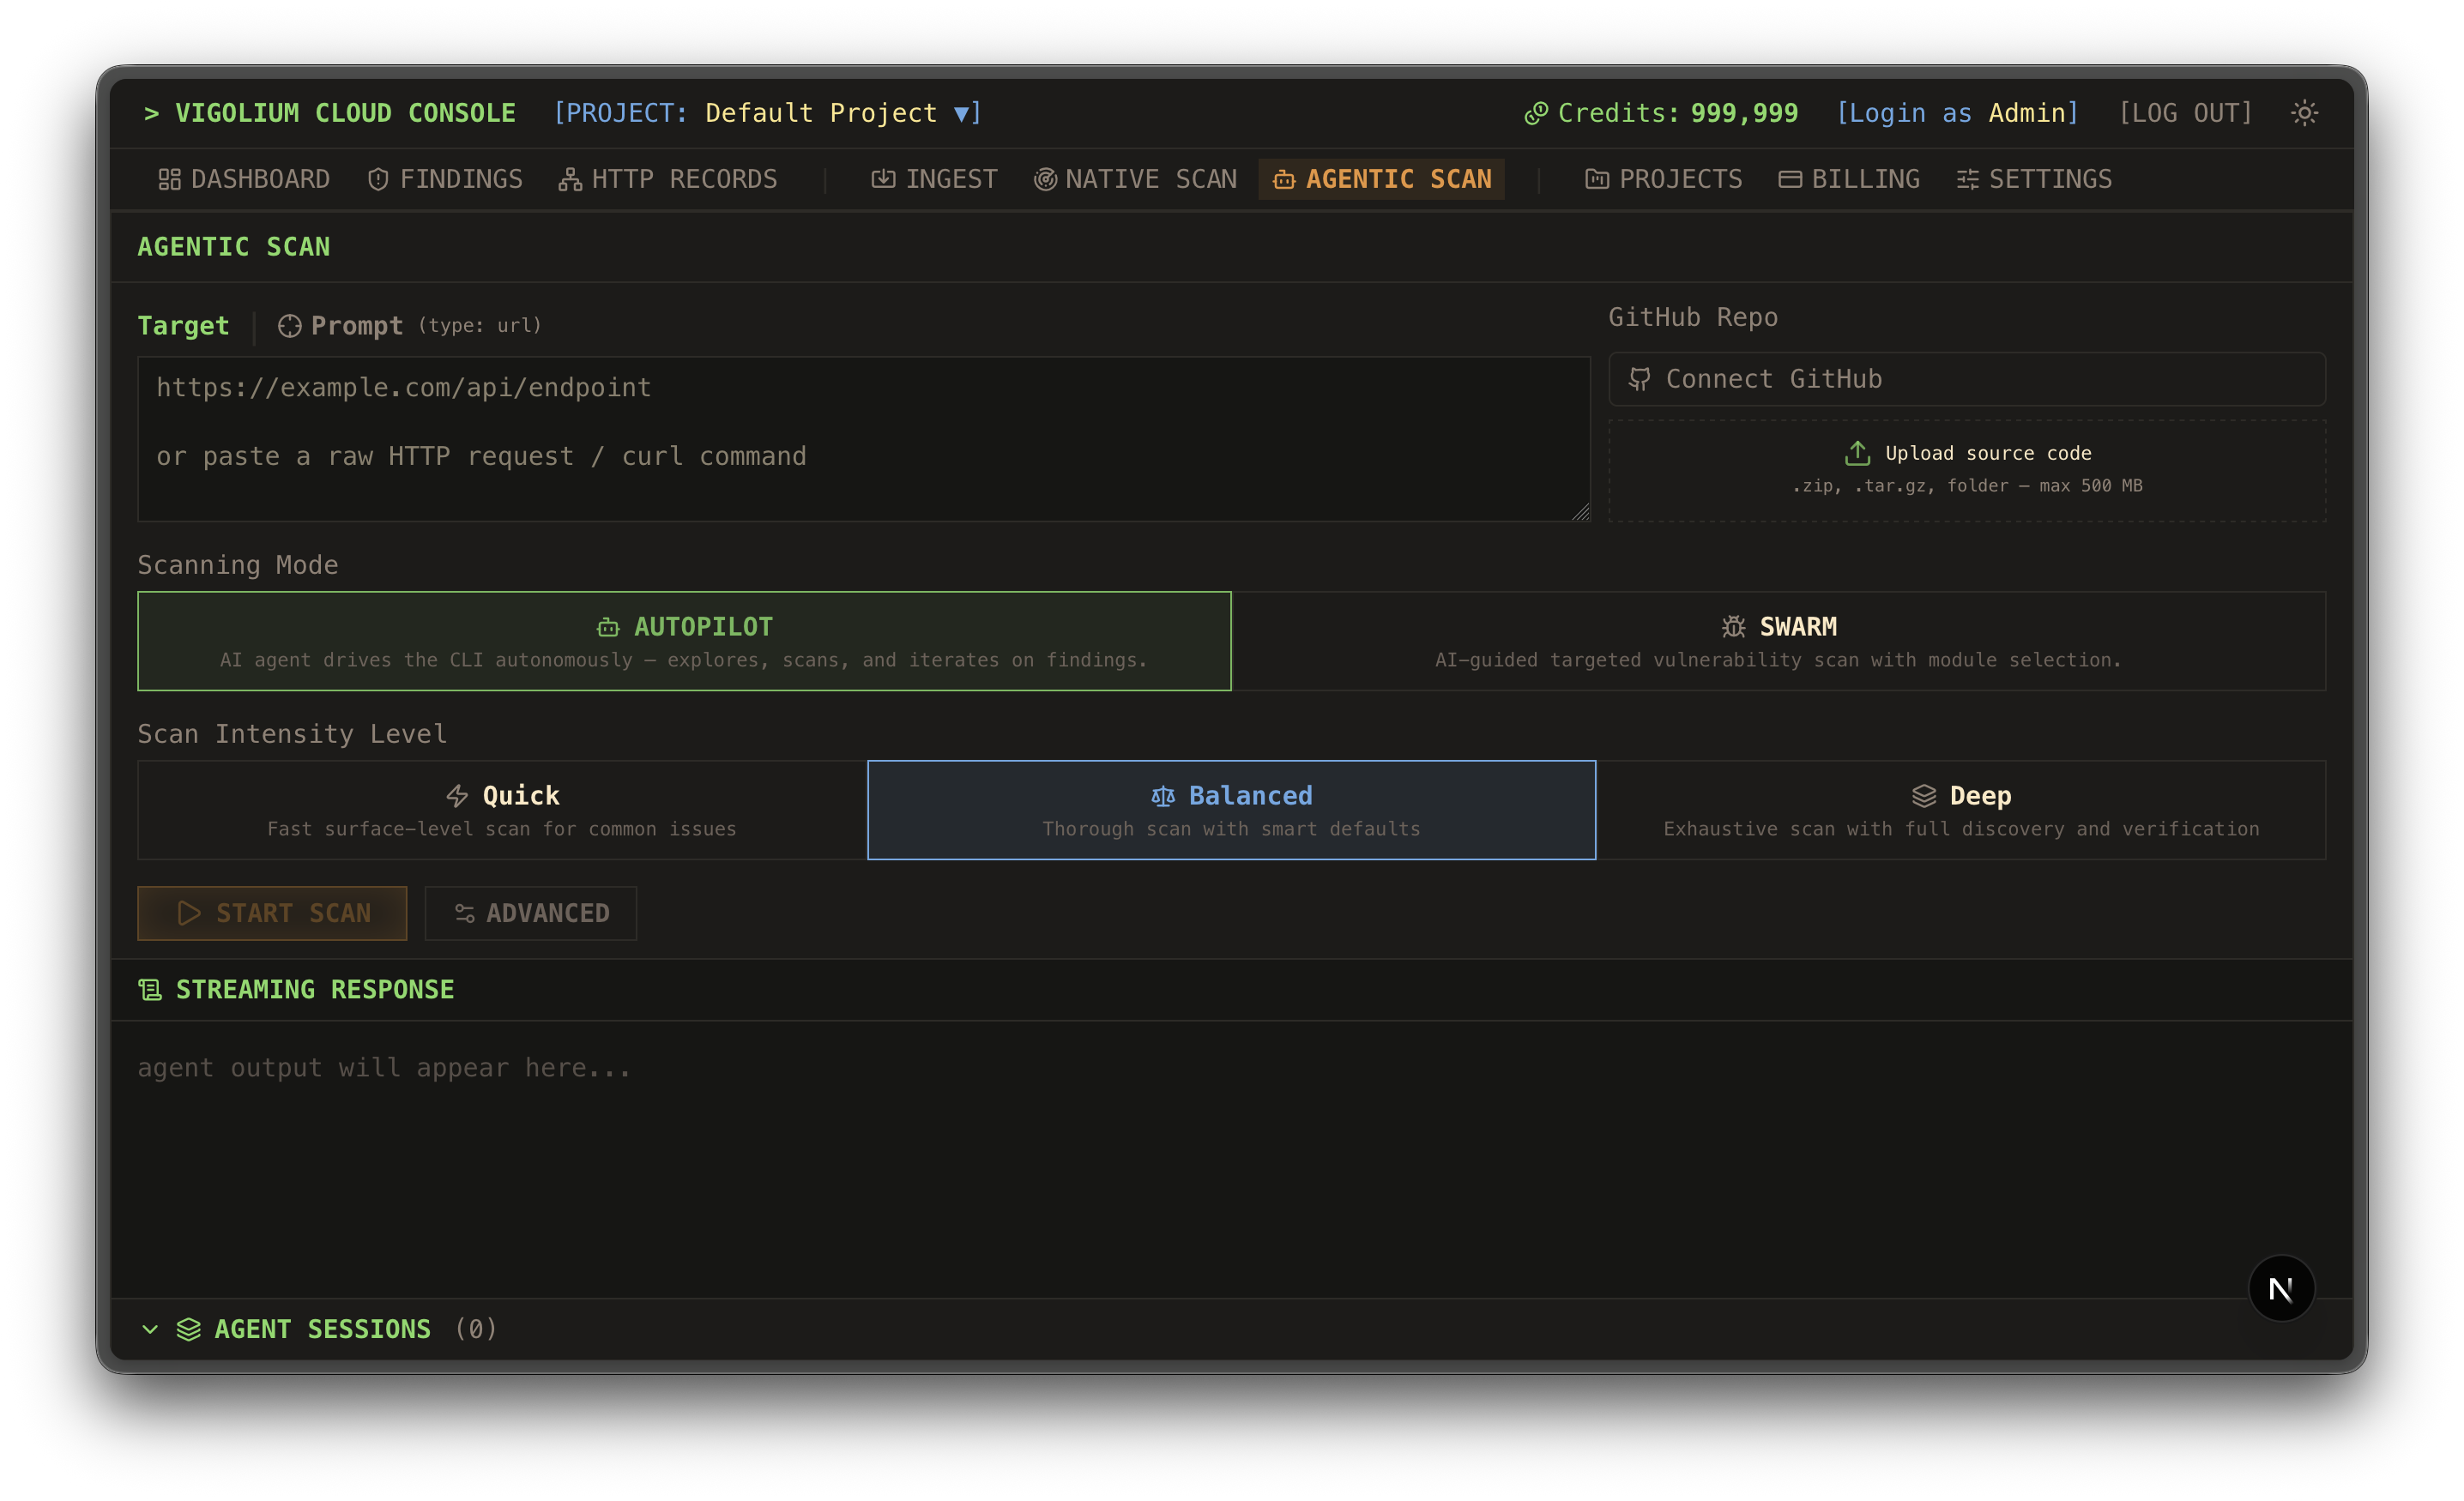Open the Billing tab
The width and height of the screenshot is (2464, 1501).
(x=1849, y=179)
